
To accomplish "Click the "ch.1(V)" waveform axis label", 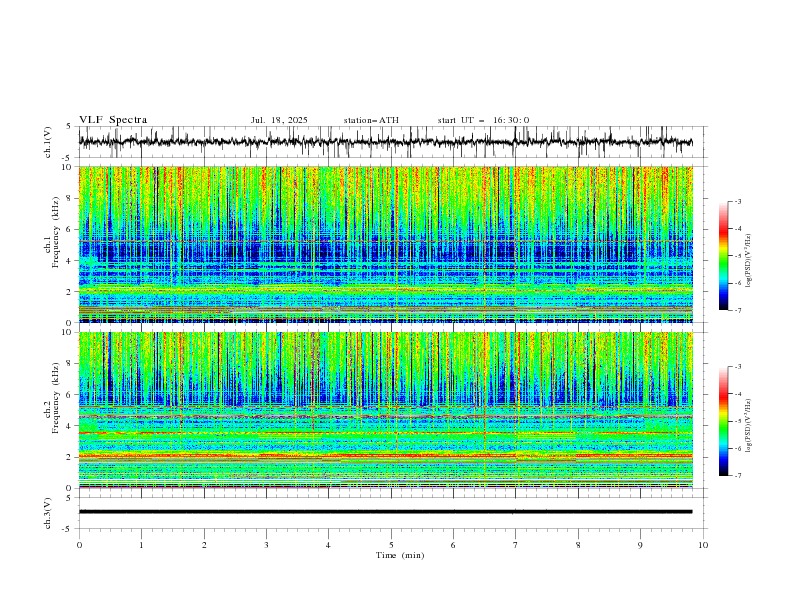I will coord(48,142).
